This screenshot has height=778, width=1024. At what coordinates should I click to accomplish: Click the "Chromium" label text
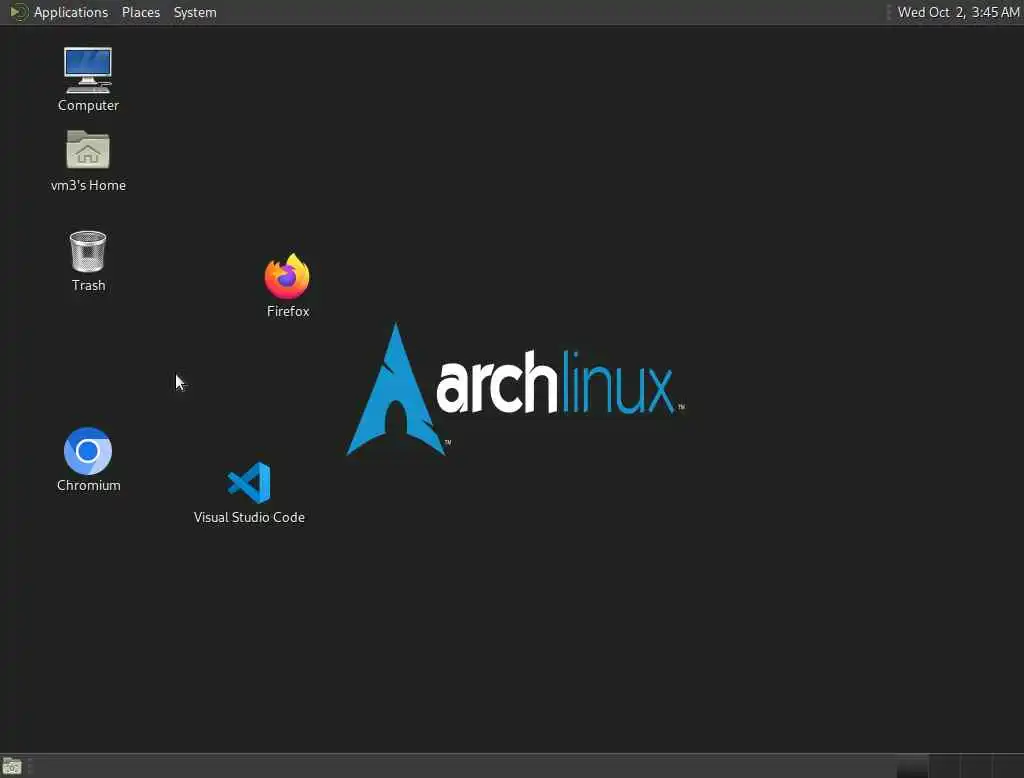point(88,485)
